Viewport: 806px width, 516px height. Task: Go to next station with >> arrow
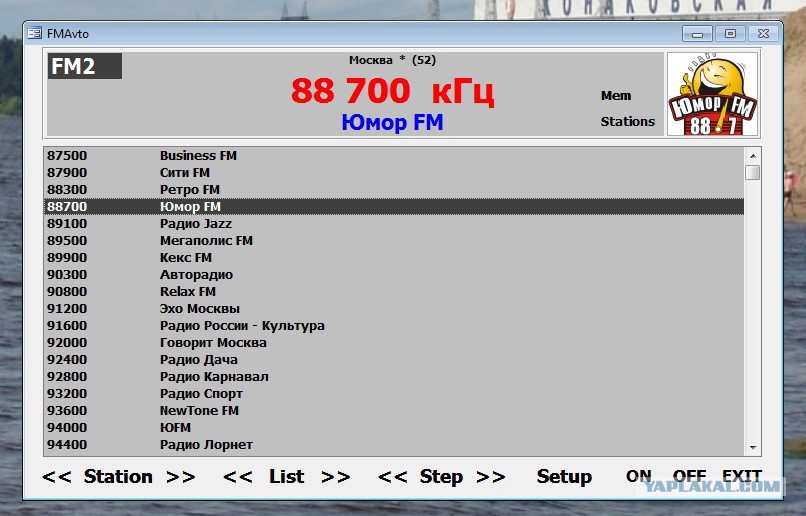point(181,476)
